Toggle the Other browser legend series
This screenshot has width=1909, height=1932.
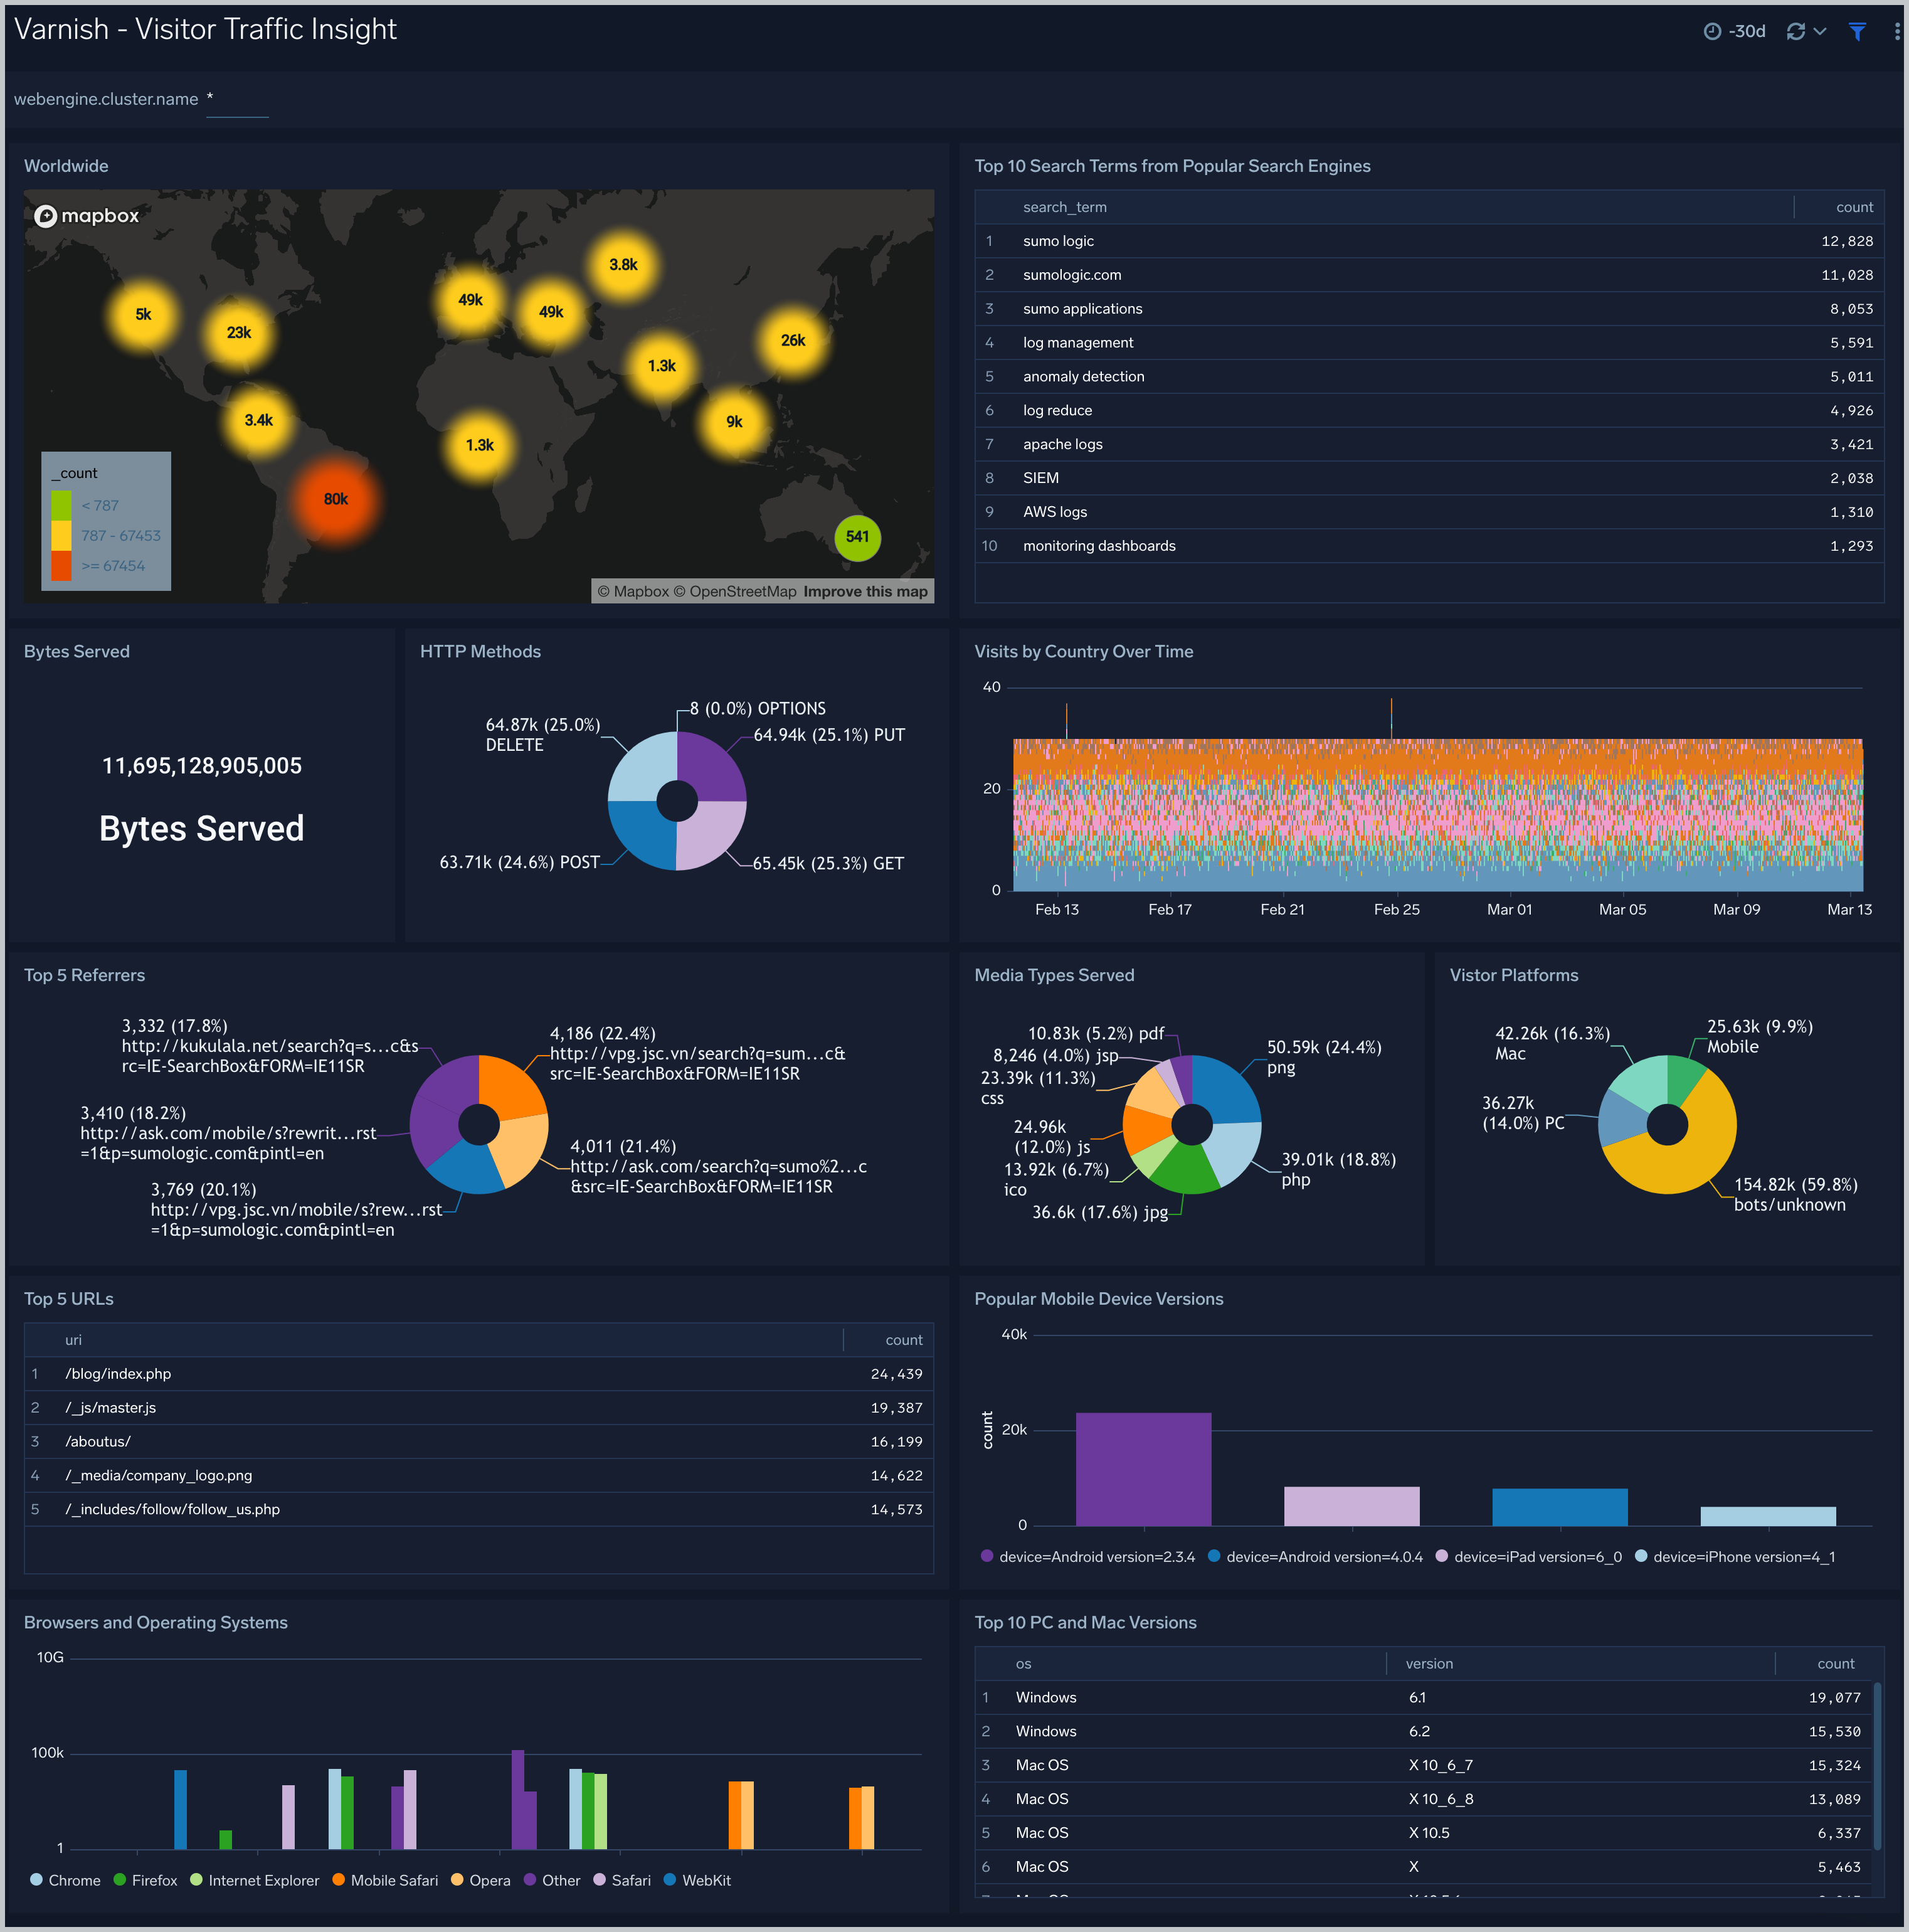click(552, 1882)
